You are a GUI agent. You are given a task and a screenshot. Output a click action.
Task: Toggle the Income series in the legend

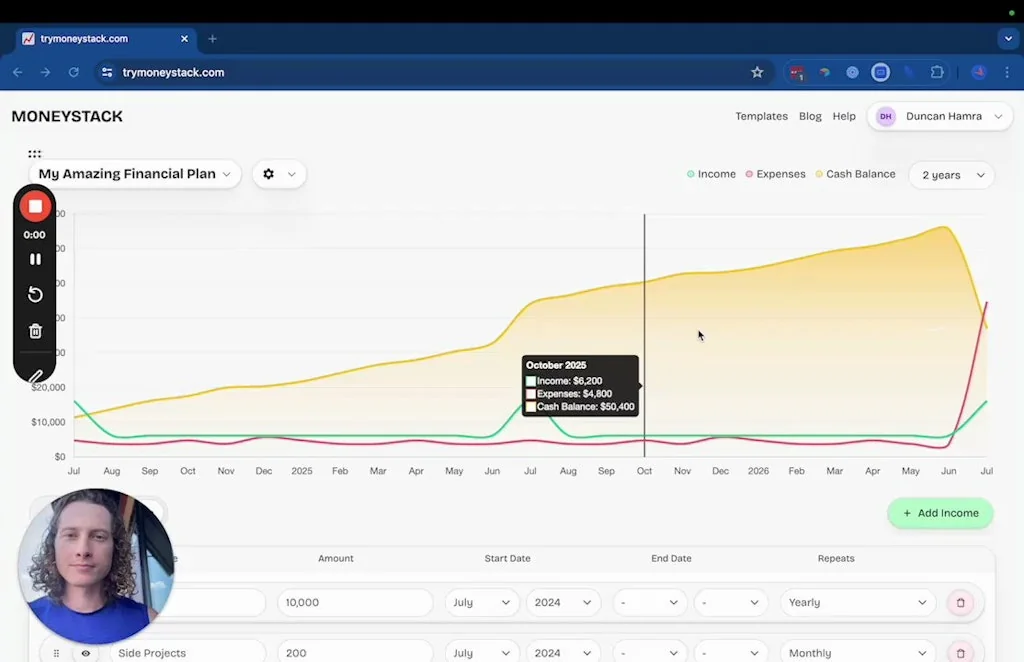point(712,173)
